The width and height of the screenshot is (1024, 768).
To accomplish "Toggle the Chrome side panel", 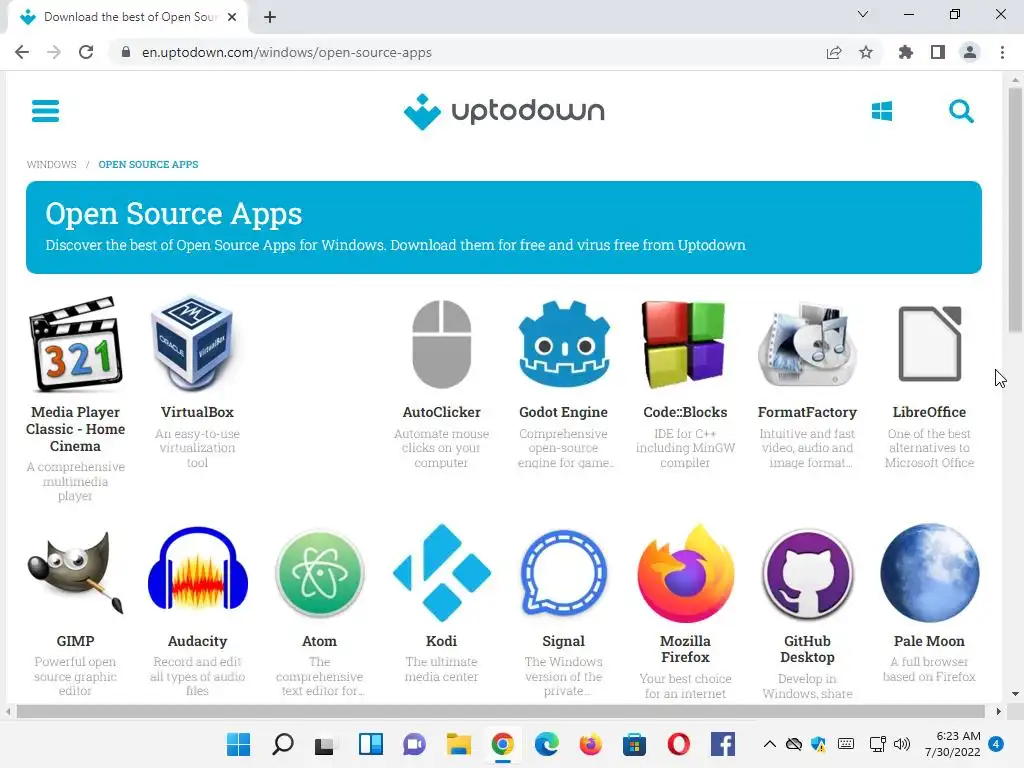I will [x=938, y=52].
